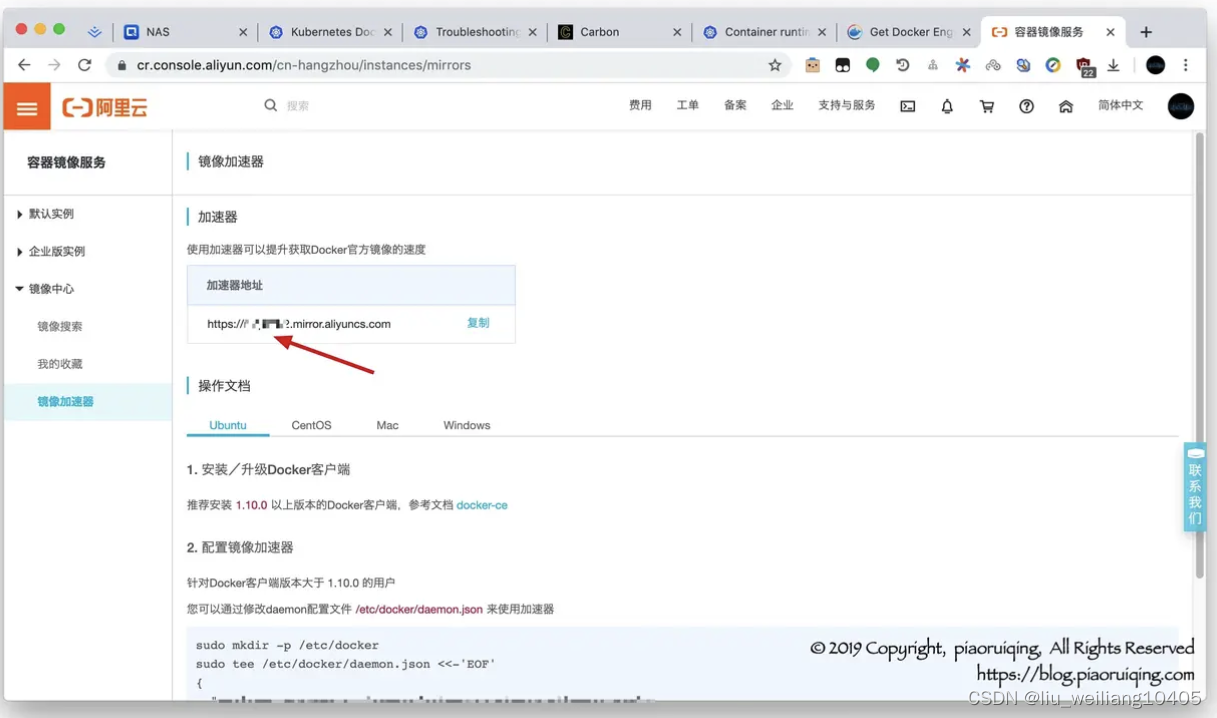
Task: Switch to the Ubuntu documentation tab
Action: click(228, 425)
